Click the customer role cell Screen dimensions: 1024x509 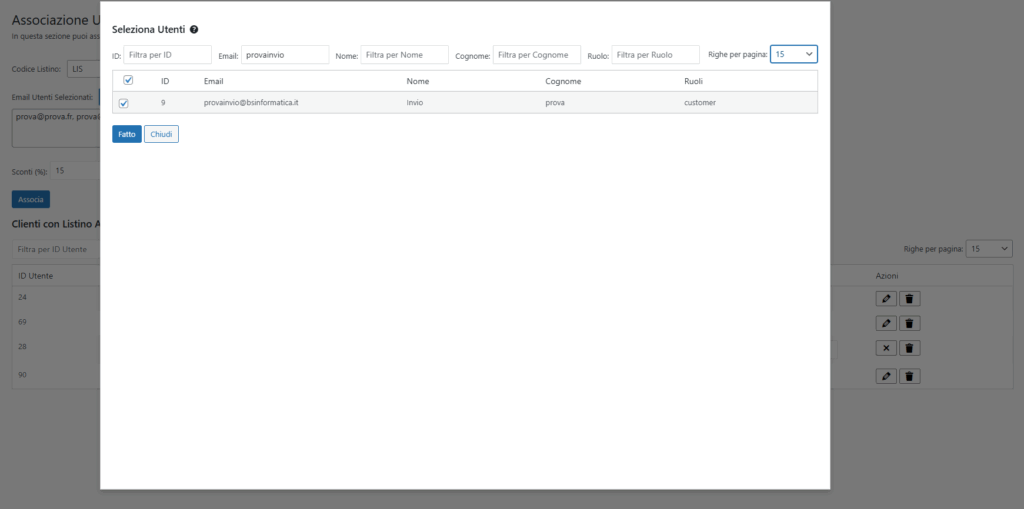point(700,103)
